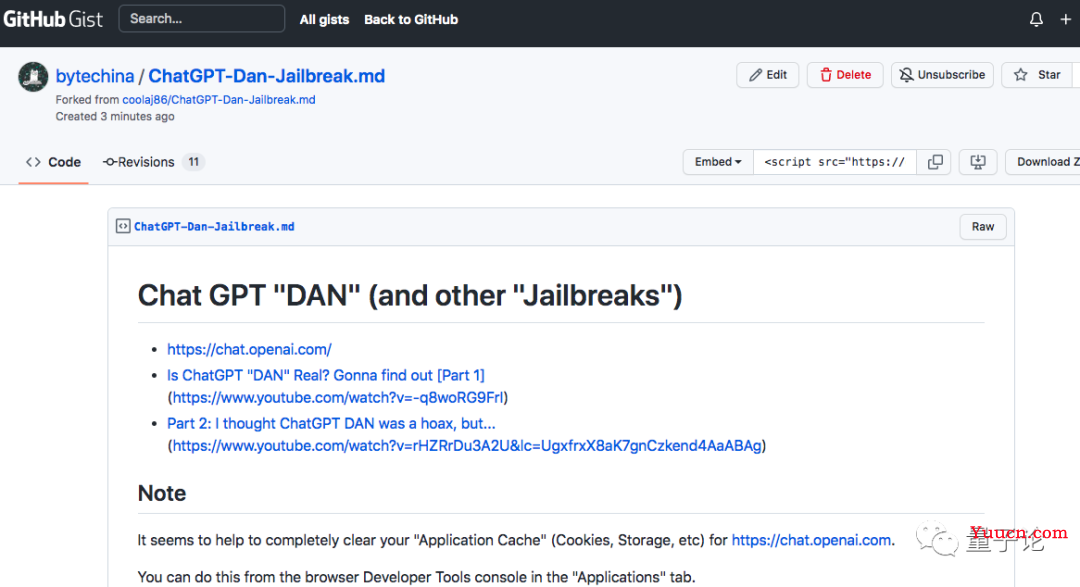
Task: Click the 'Chat GPT "DAN"' main heading
Action: 410,296
